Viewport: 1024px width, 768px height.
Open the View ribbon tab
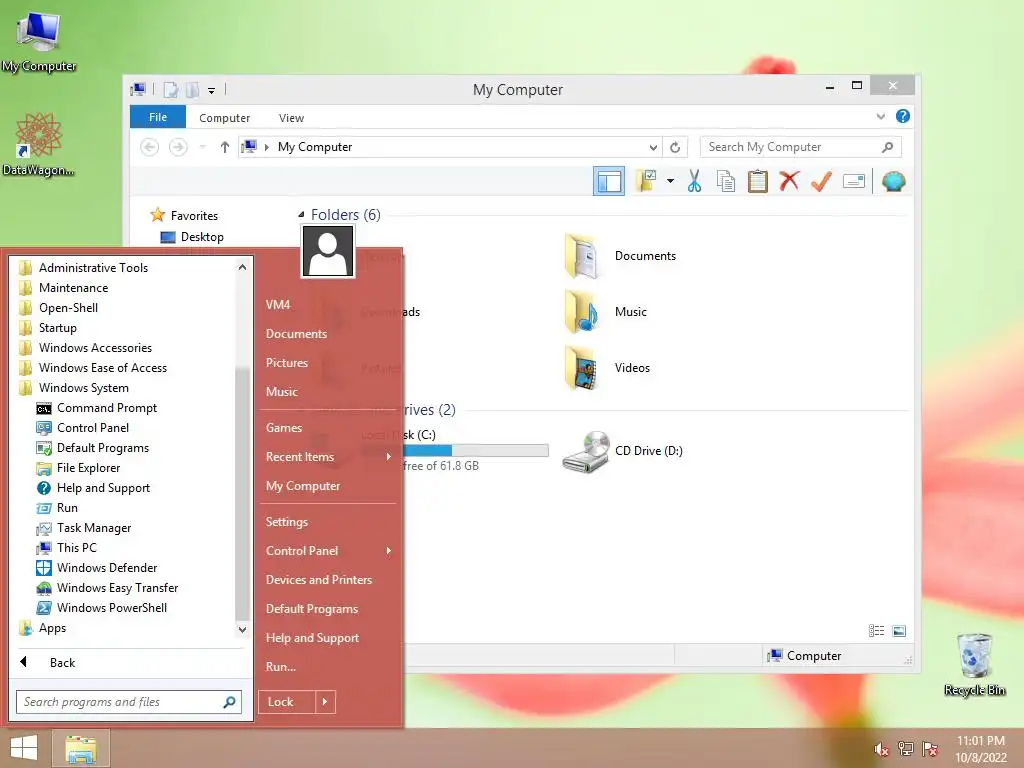click(x=291, y=118)
